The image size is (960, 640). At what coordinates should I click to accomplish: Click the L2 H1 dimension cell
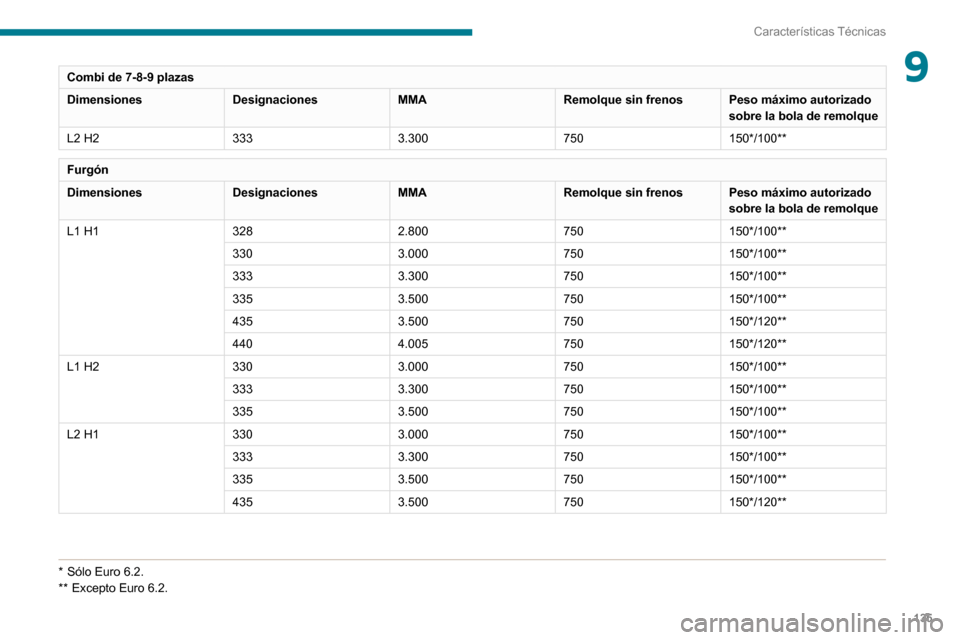82,434
